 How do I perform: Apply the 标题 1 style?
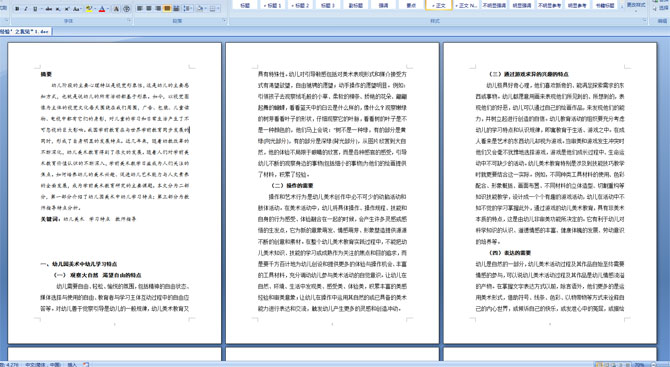coord(272,5)
